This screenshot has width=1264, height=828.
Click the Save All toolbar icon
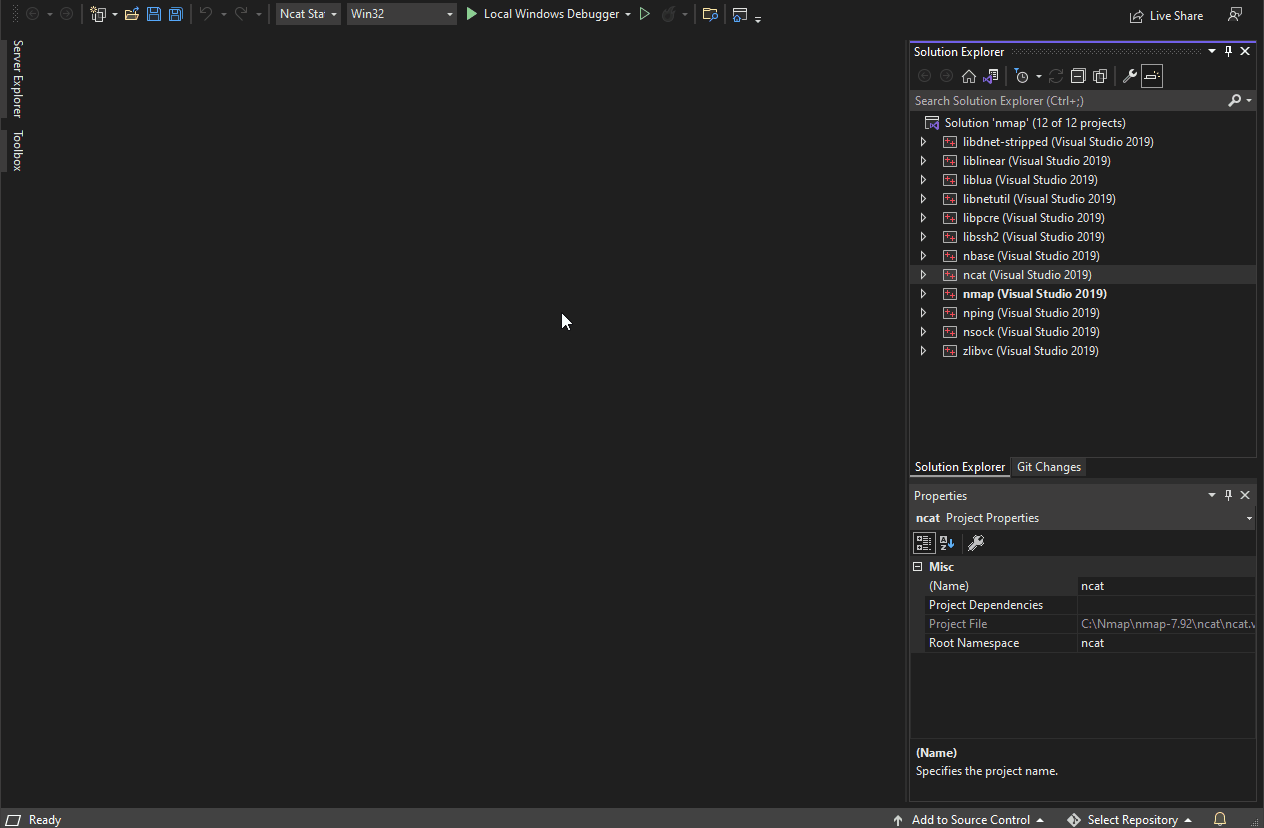click(x=176, y=14)
